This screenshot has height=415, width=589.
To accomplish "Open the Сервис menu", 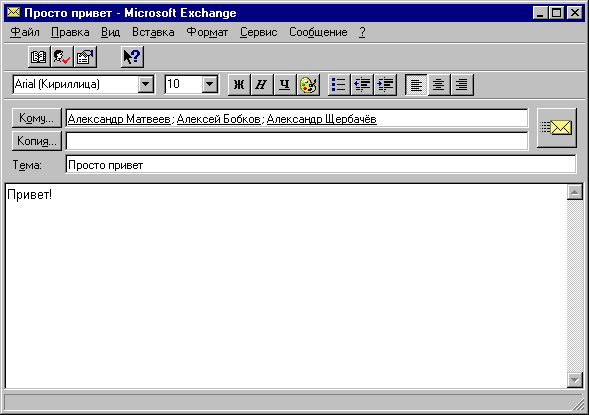I will pyautogui.click(x=258, y=32).
